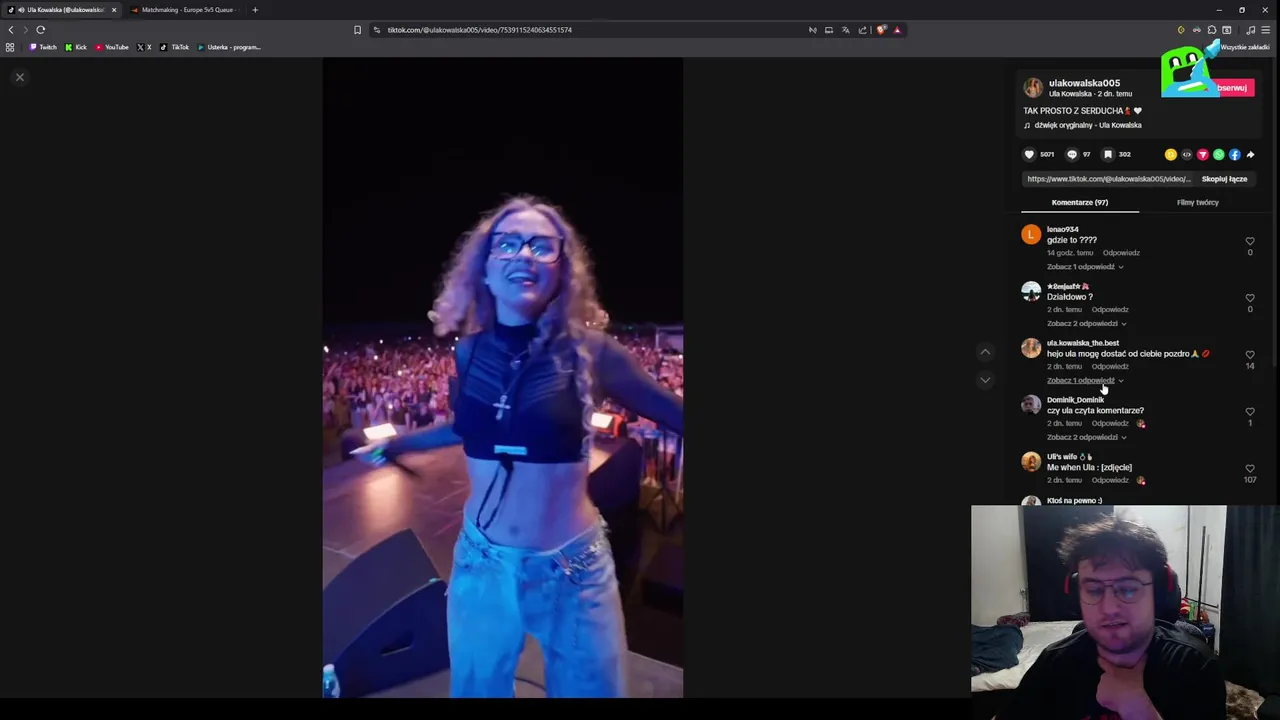
Task: Click the embed code icon
Action: 1187,155
